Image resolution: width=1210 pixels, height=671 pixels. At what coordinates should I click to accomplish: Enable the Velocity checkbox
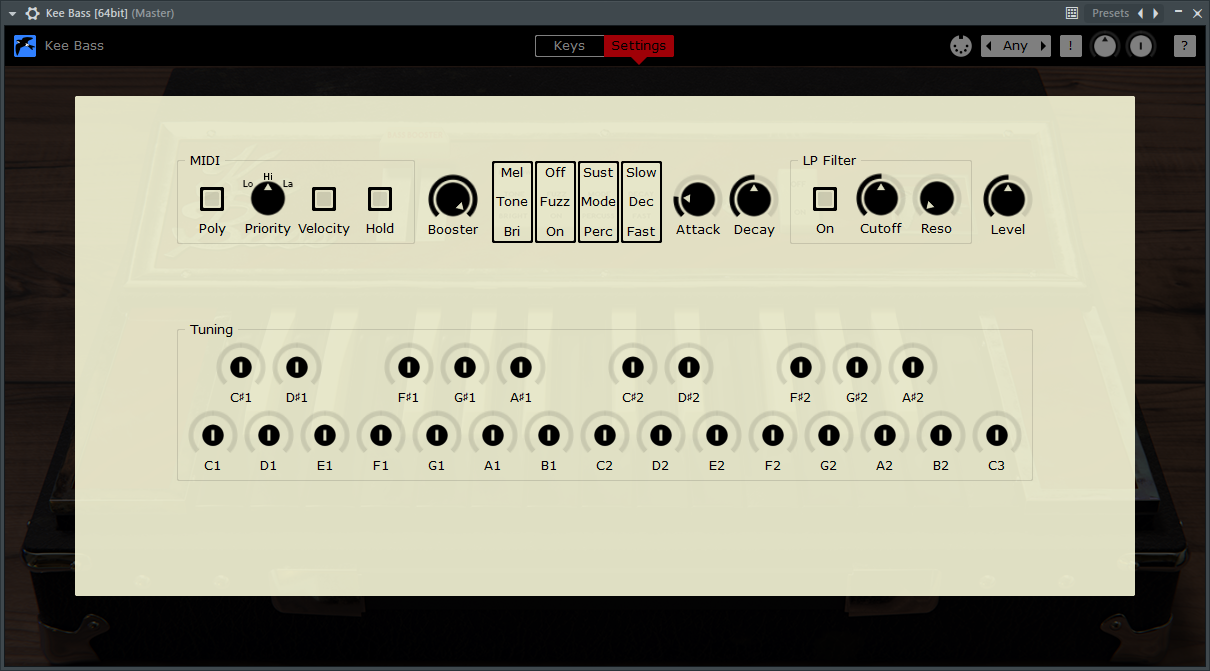coord(324,199)
